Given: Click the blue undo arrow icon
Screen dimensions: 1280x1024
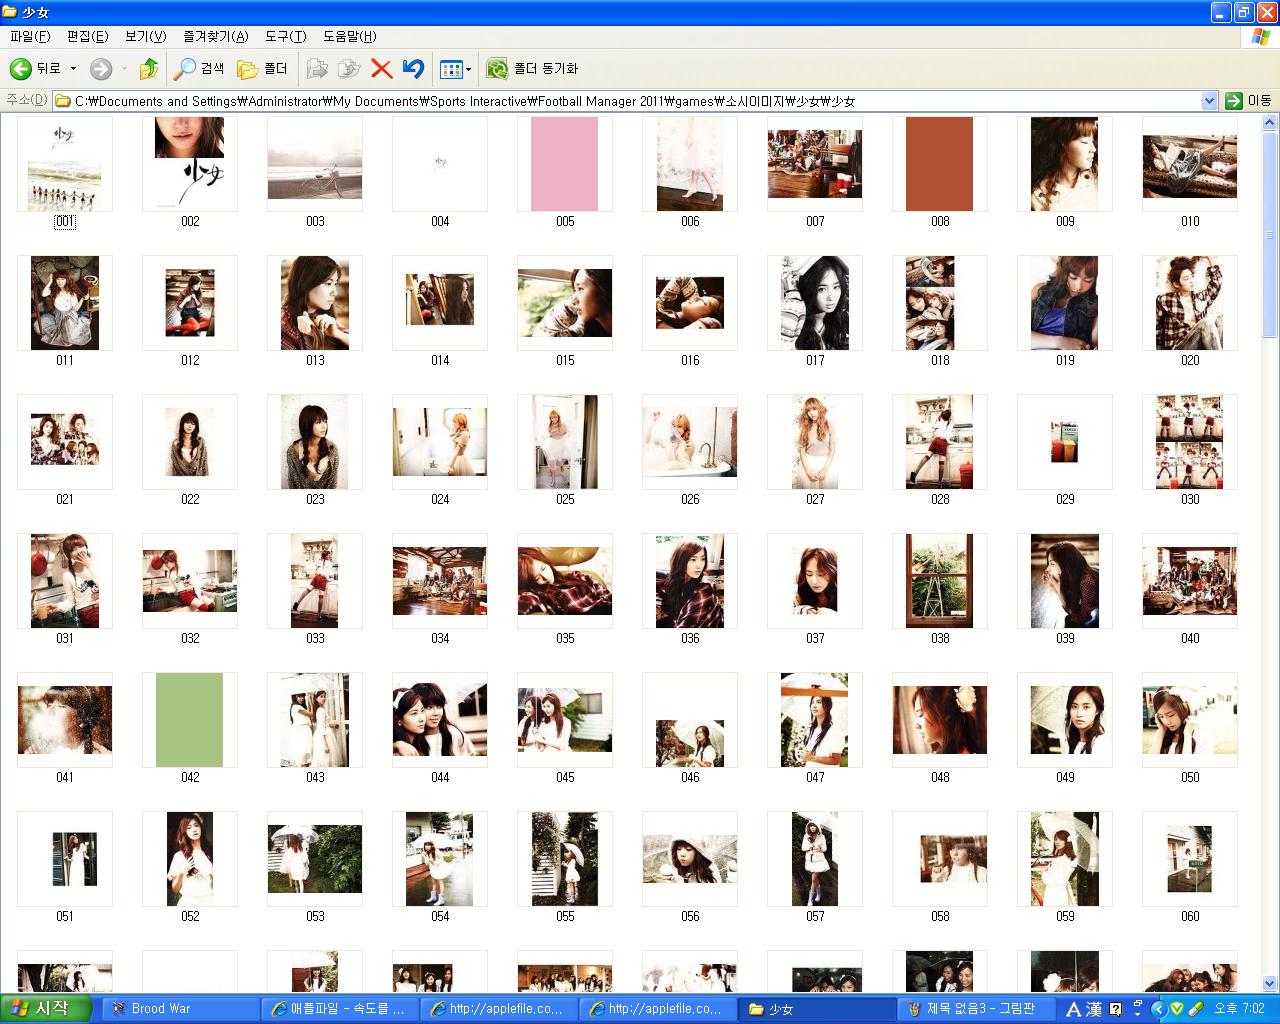Looking at the screenshot, I should [x=413, y=69].
